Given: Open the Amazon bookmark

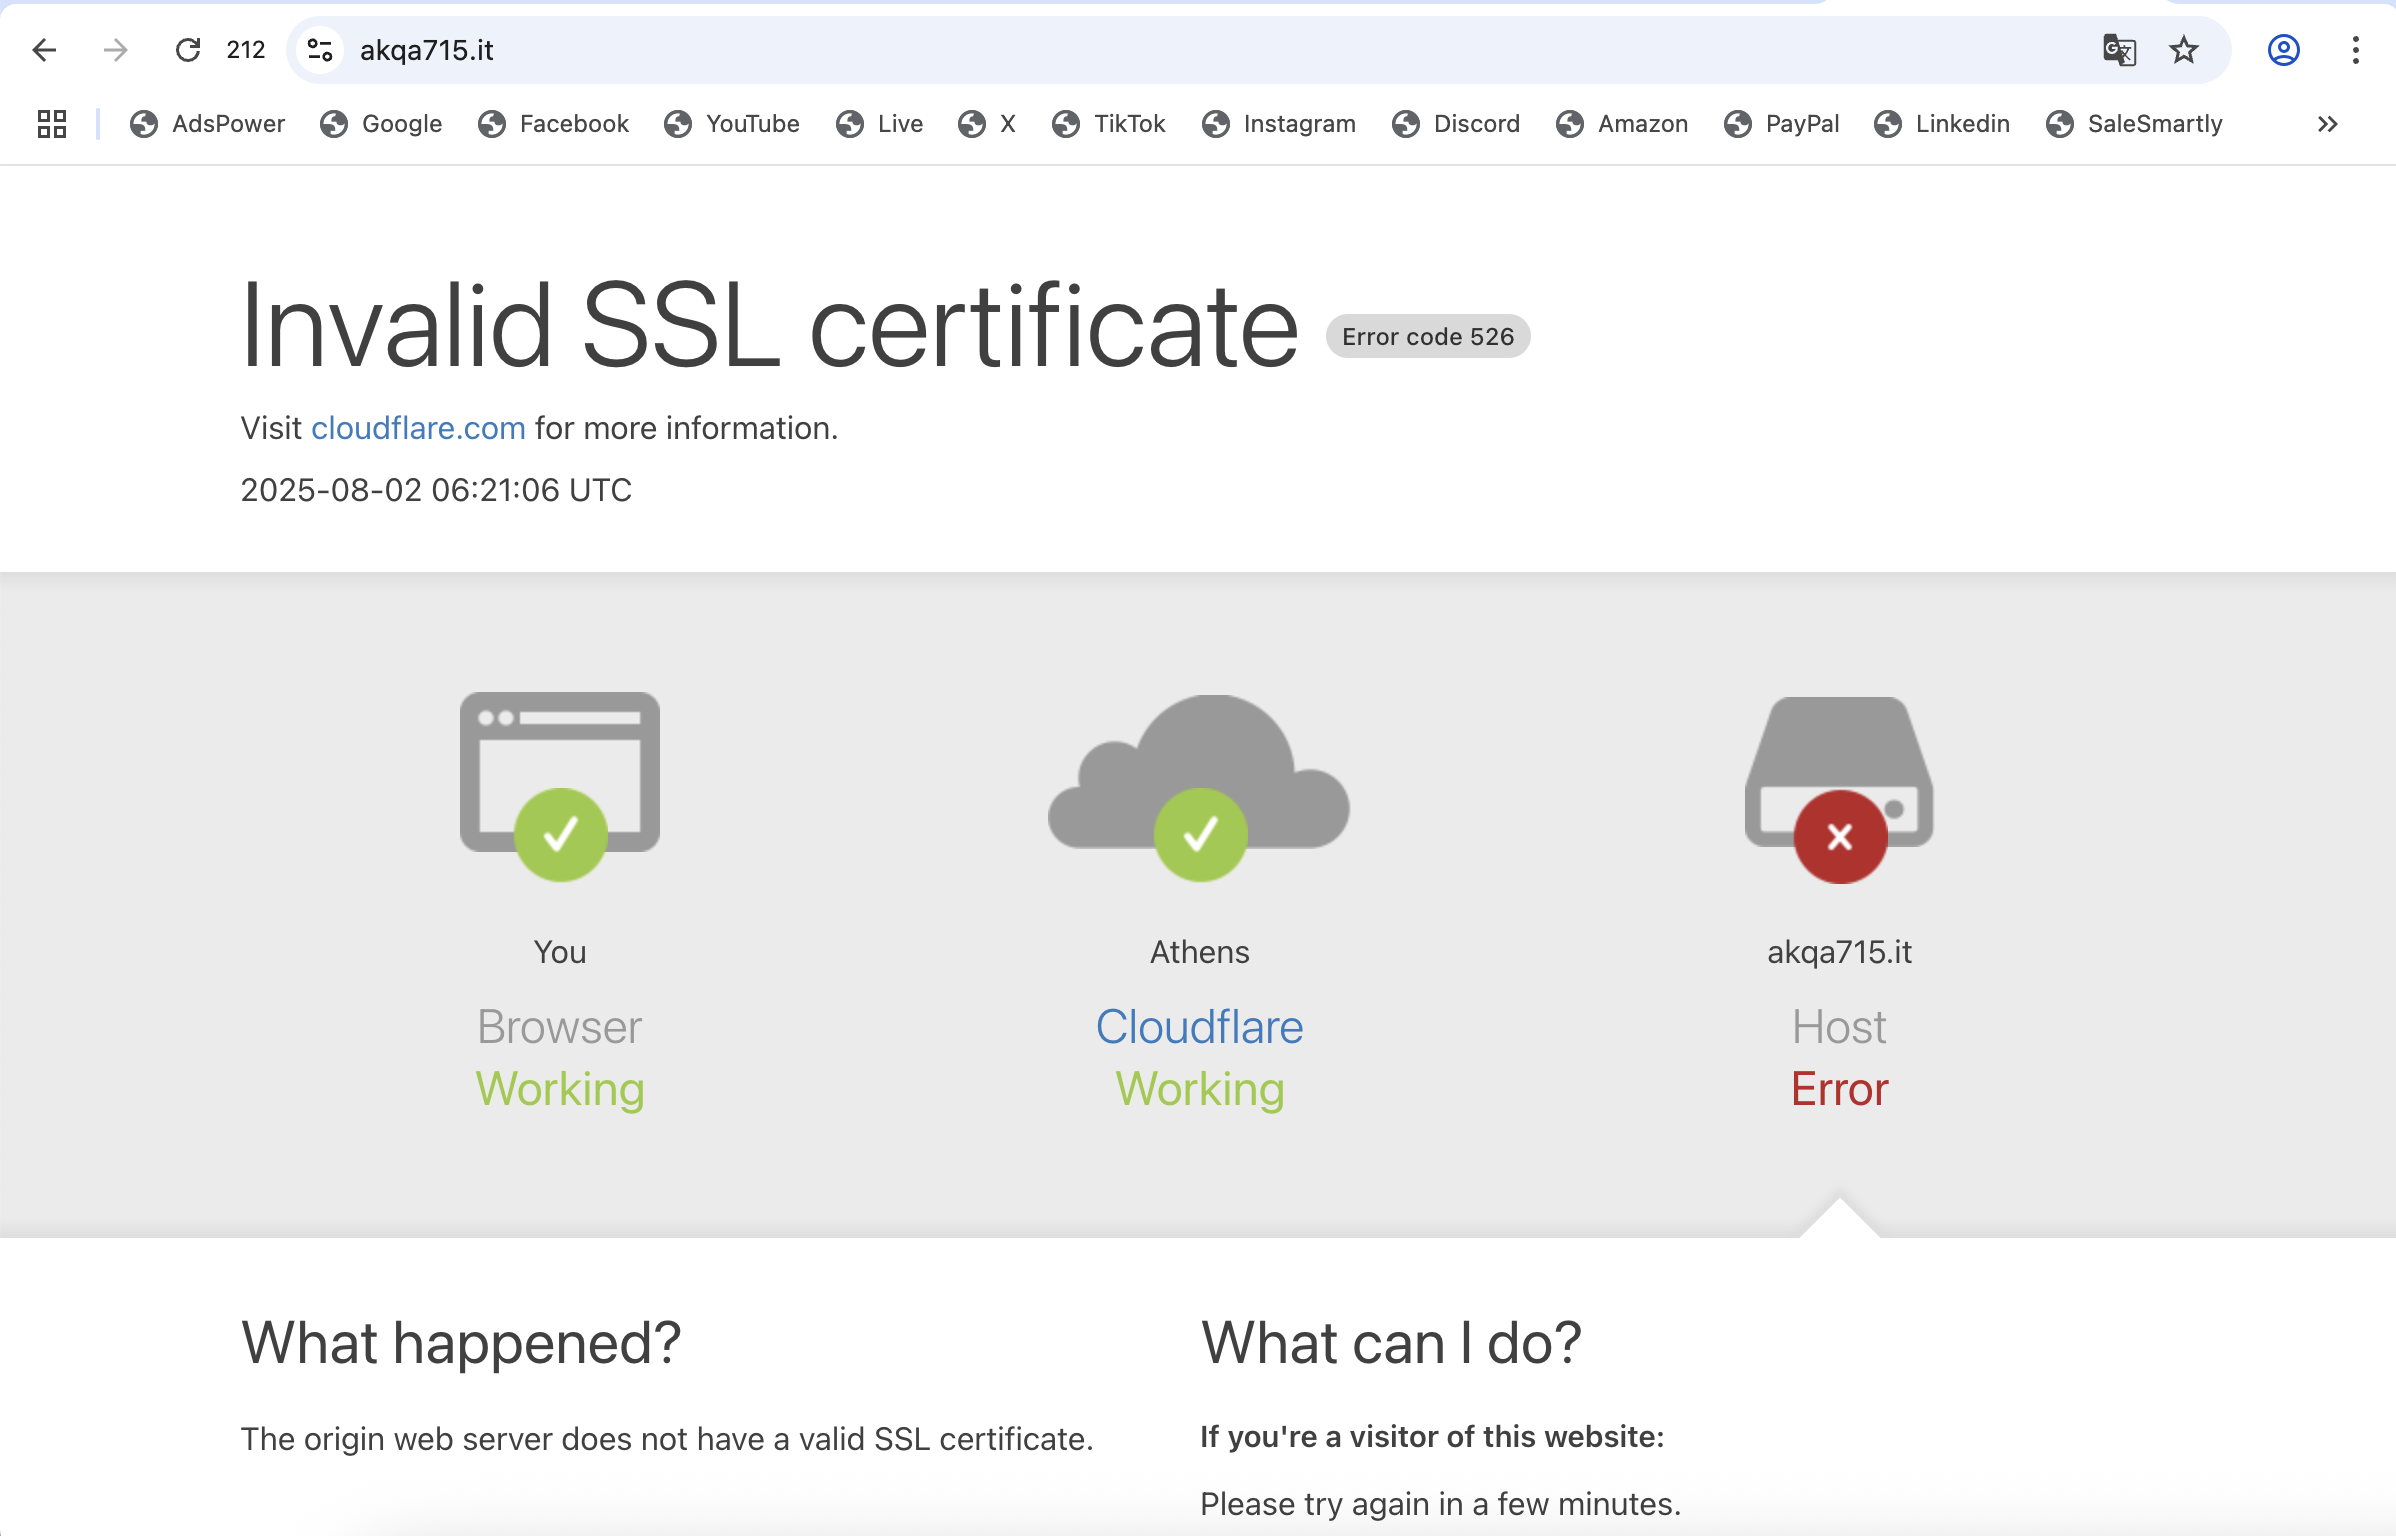Looking at the screenshot, I should (x=1622, y=124).
